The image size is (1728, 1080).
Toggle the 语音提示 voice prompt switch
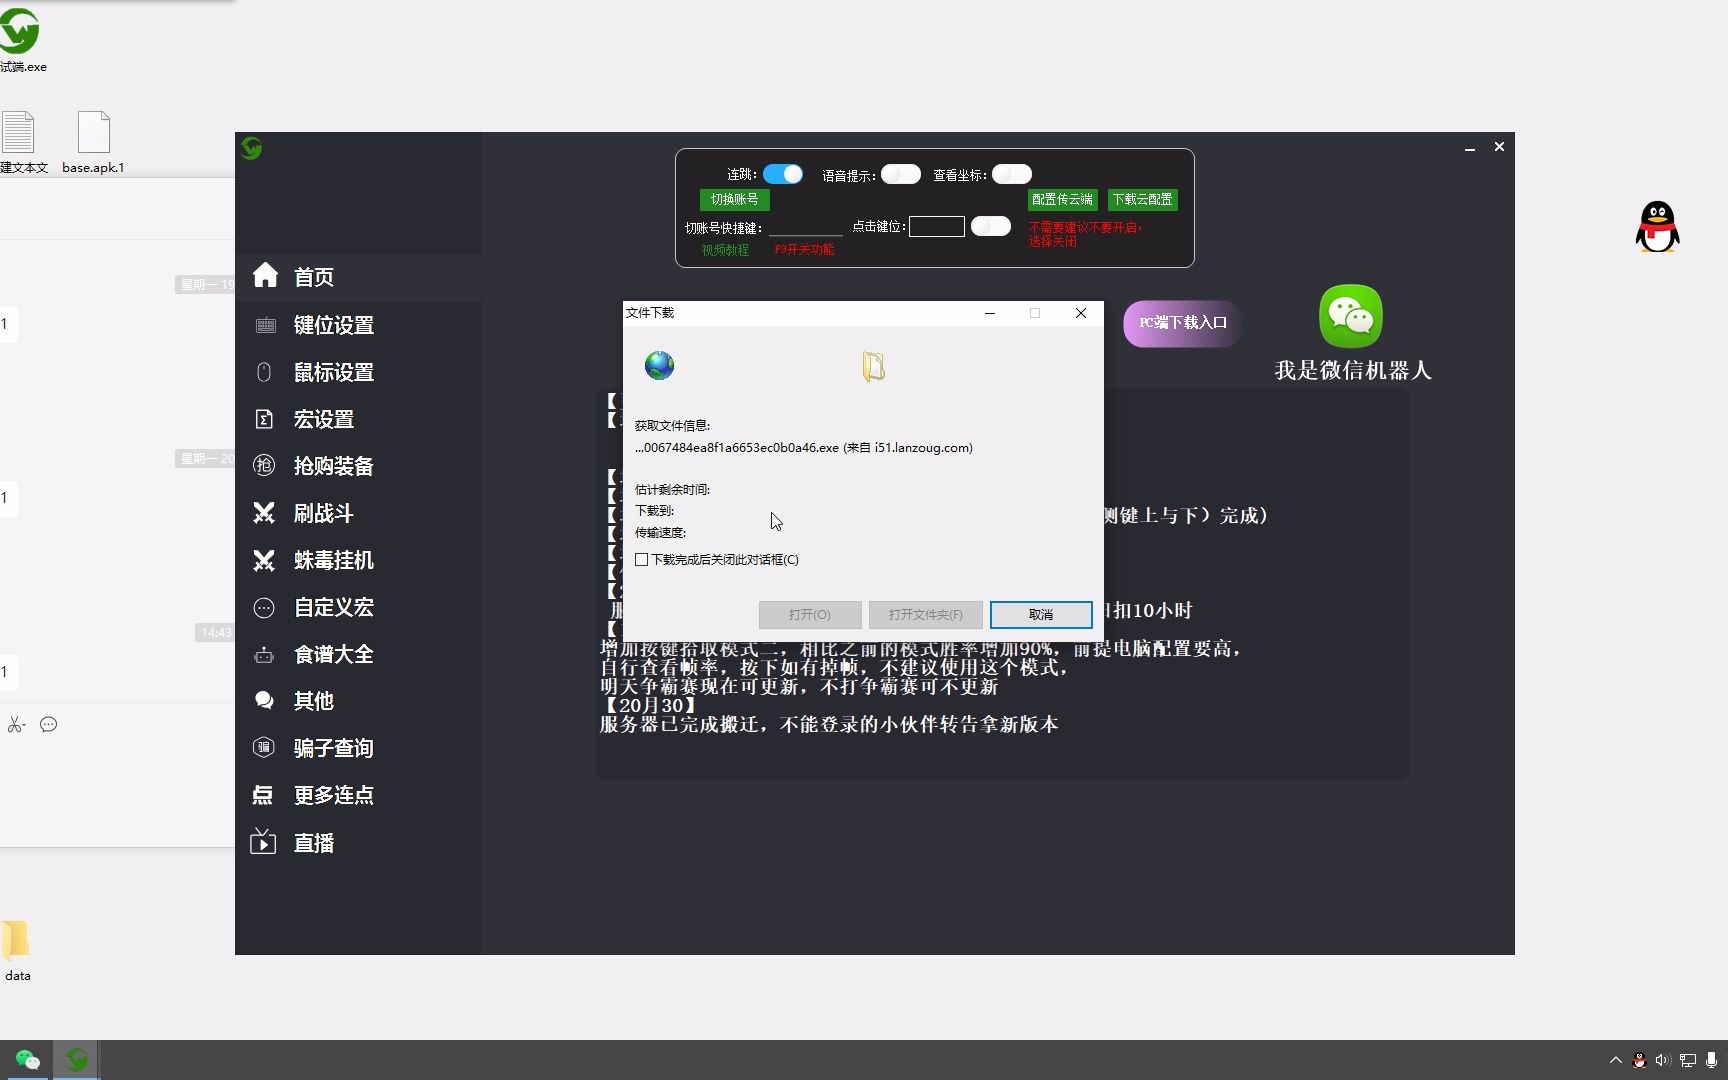click(900, 174)
